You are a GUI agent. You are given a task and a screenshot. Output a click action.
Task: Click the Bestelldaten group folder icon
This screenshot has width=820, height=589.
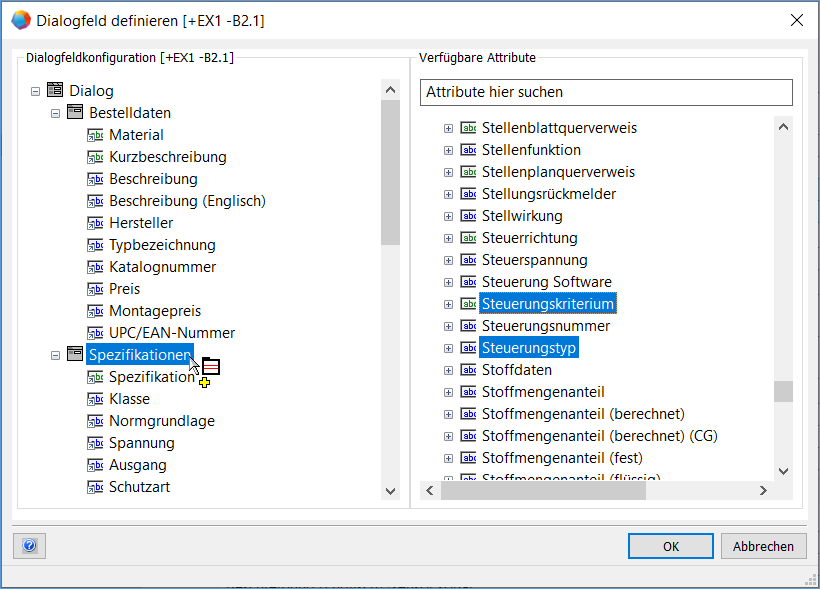point(75,113)
